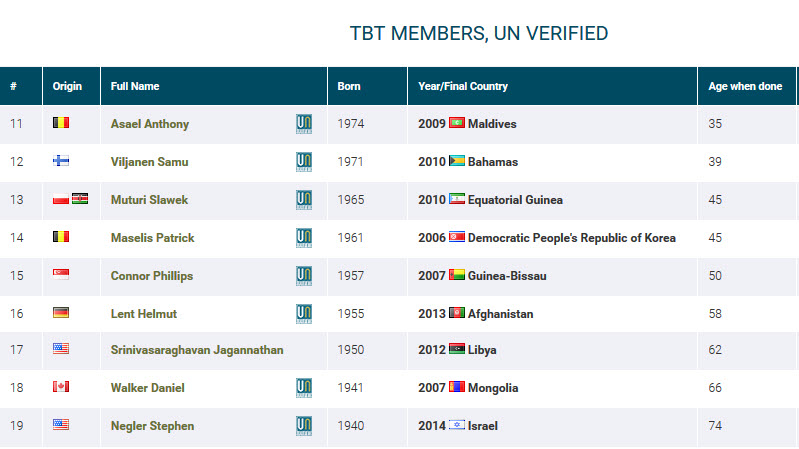Click Maldives flag icon in row 11
Image resolution: width=799 pixels, height=449 pixels.
pyautogui.click(x=458, y=124)
